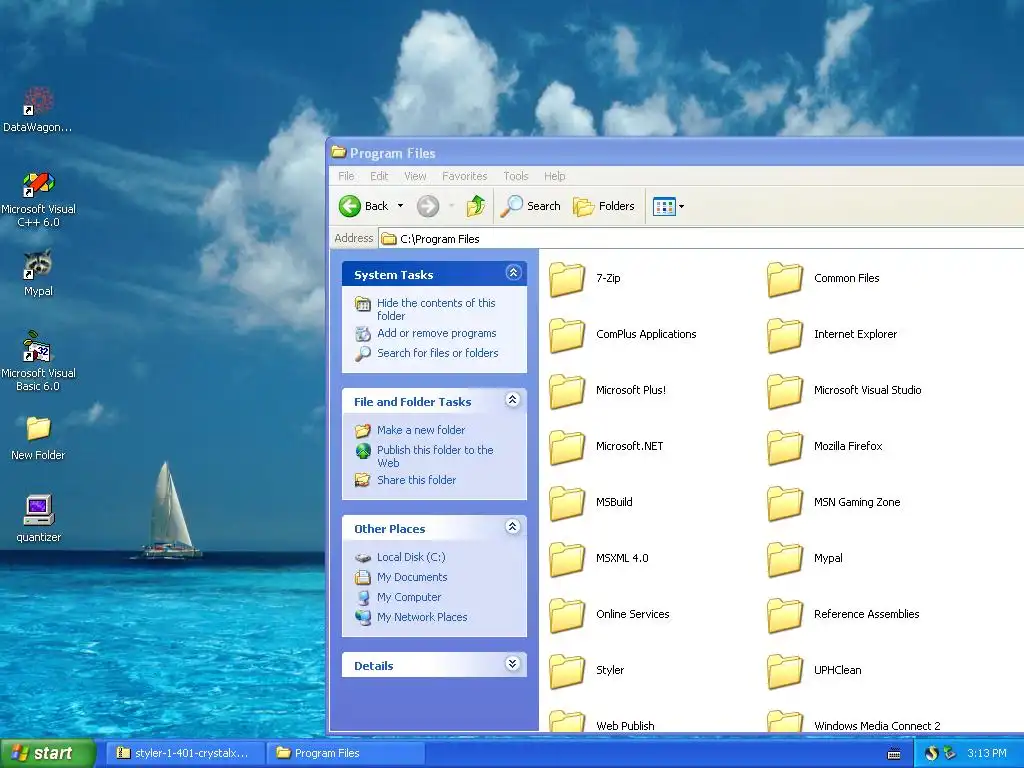Select the ComPlus Applications folder icon
The width and height of the screenshot is (1024, 768).
coord(567,336)
